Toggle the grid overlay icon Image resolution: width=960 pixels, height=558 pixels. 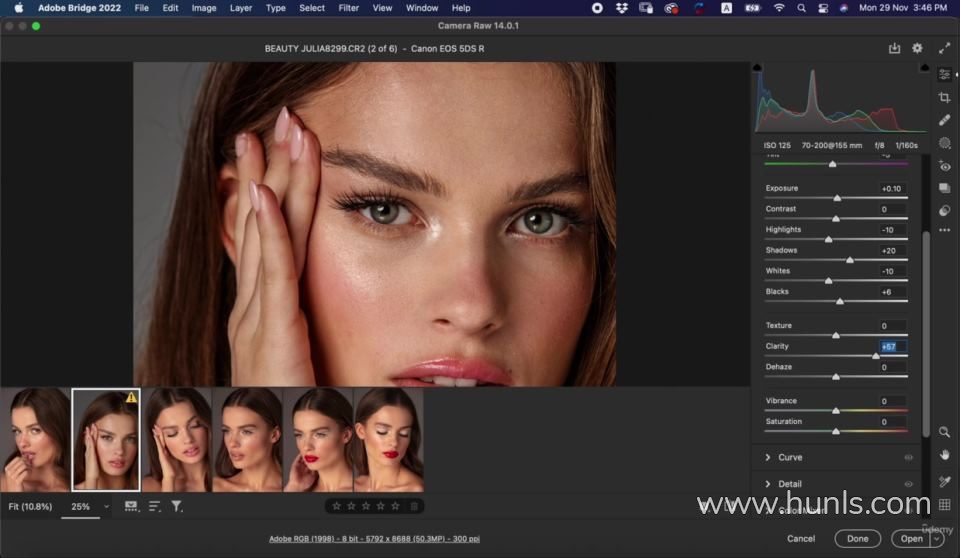pos(945,505)
